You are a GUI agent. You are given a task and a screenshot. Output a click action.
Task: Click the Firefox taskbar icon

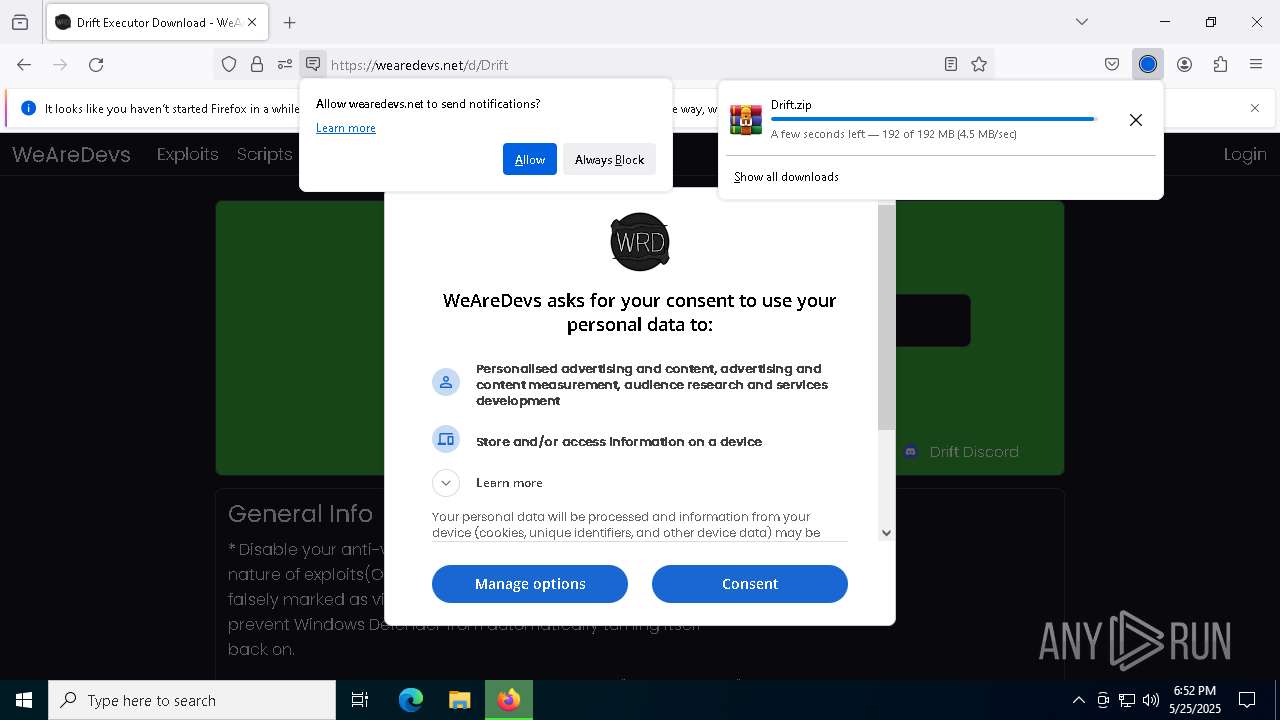point(509,700)
